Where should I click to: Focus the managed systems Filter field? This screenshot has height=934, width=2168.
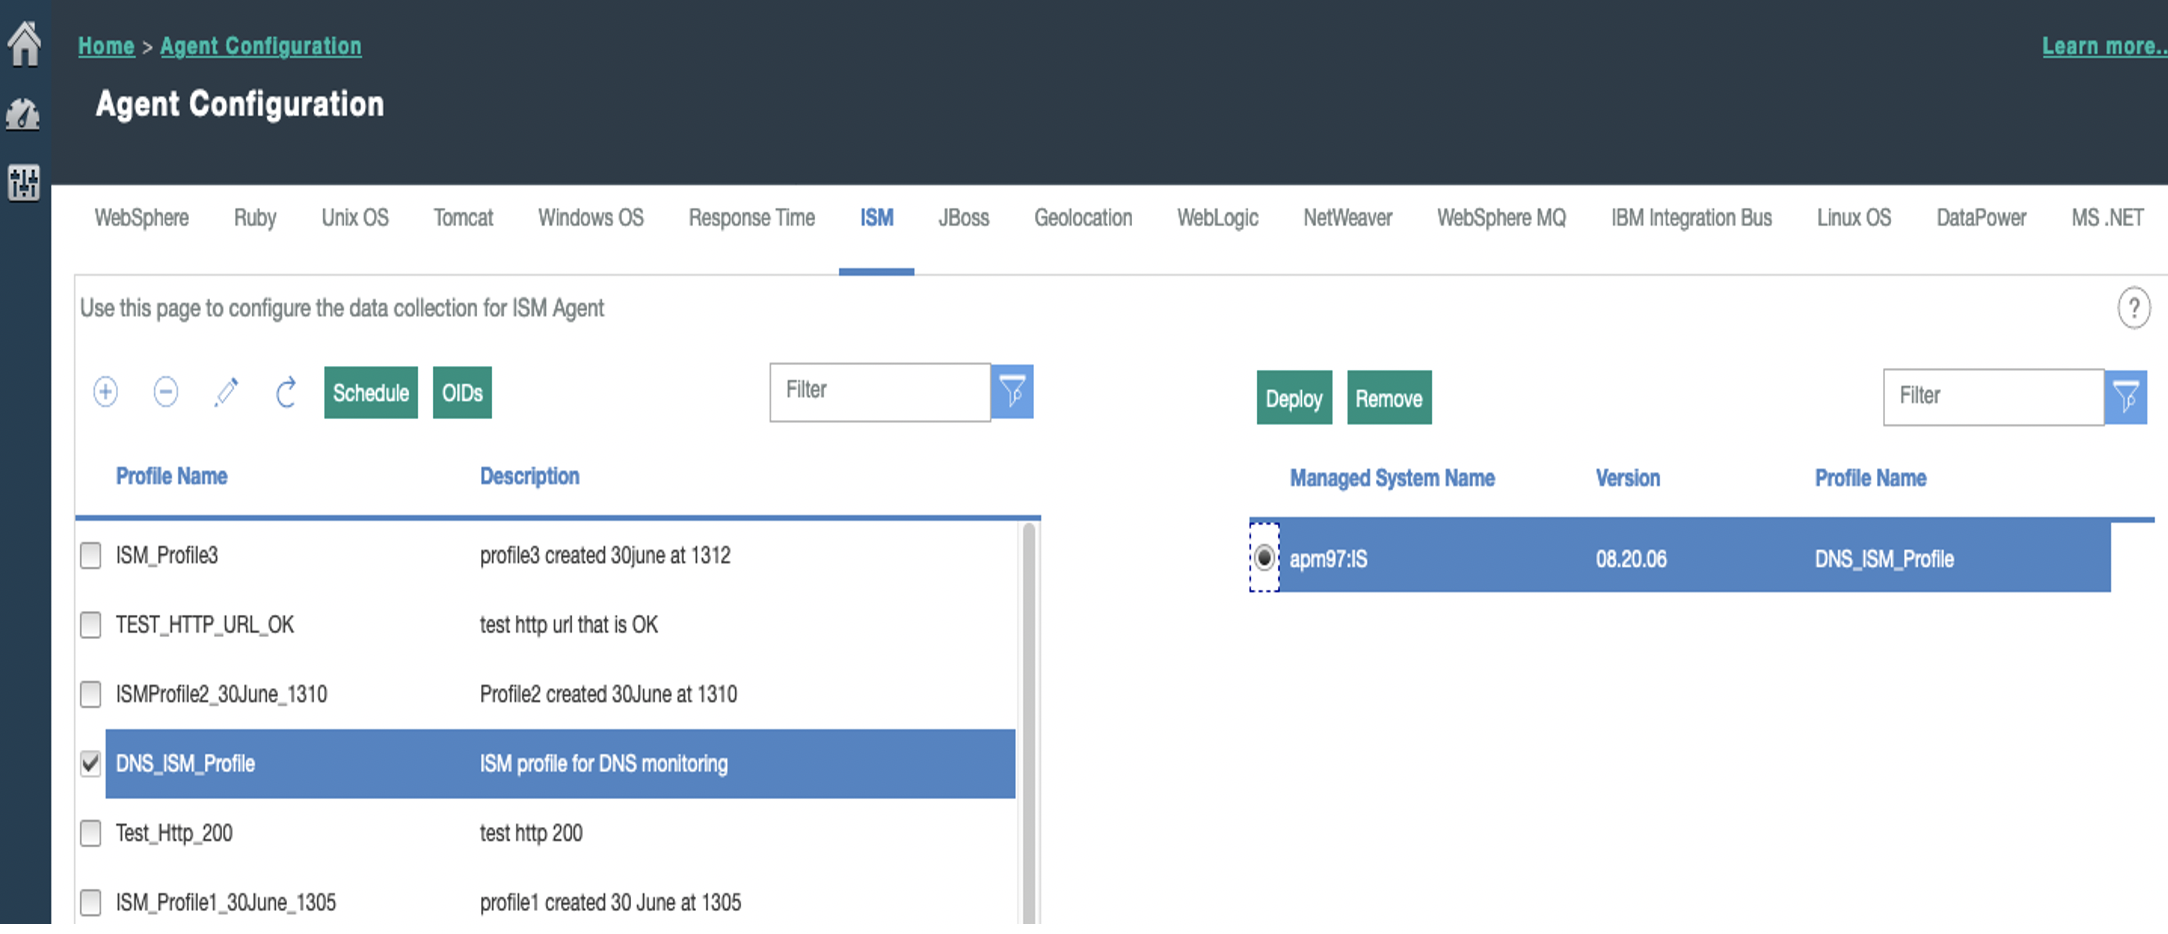pos(1994,398)
